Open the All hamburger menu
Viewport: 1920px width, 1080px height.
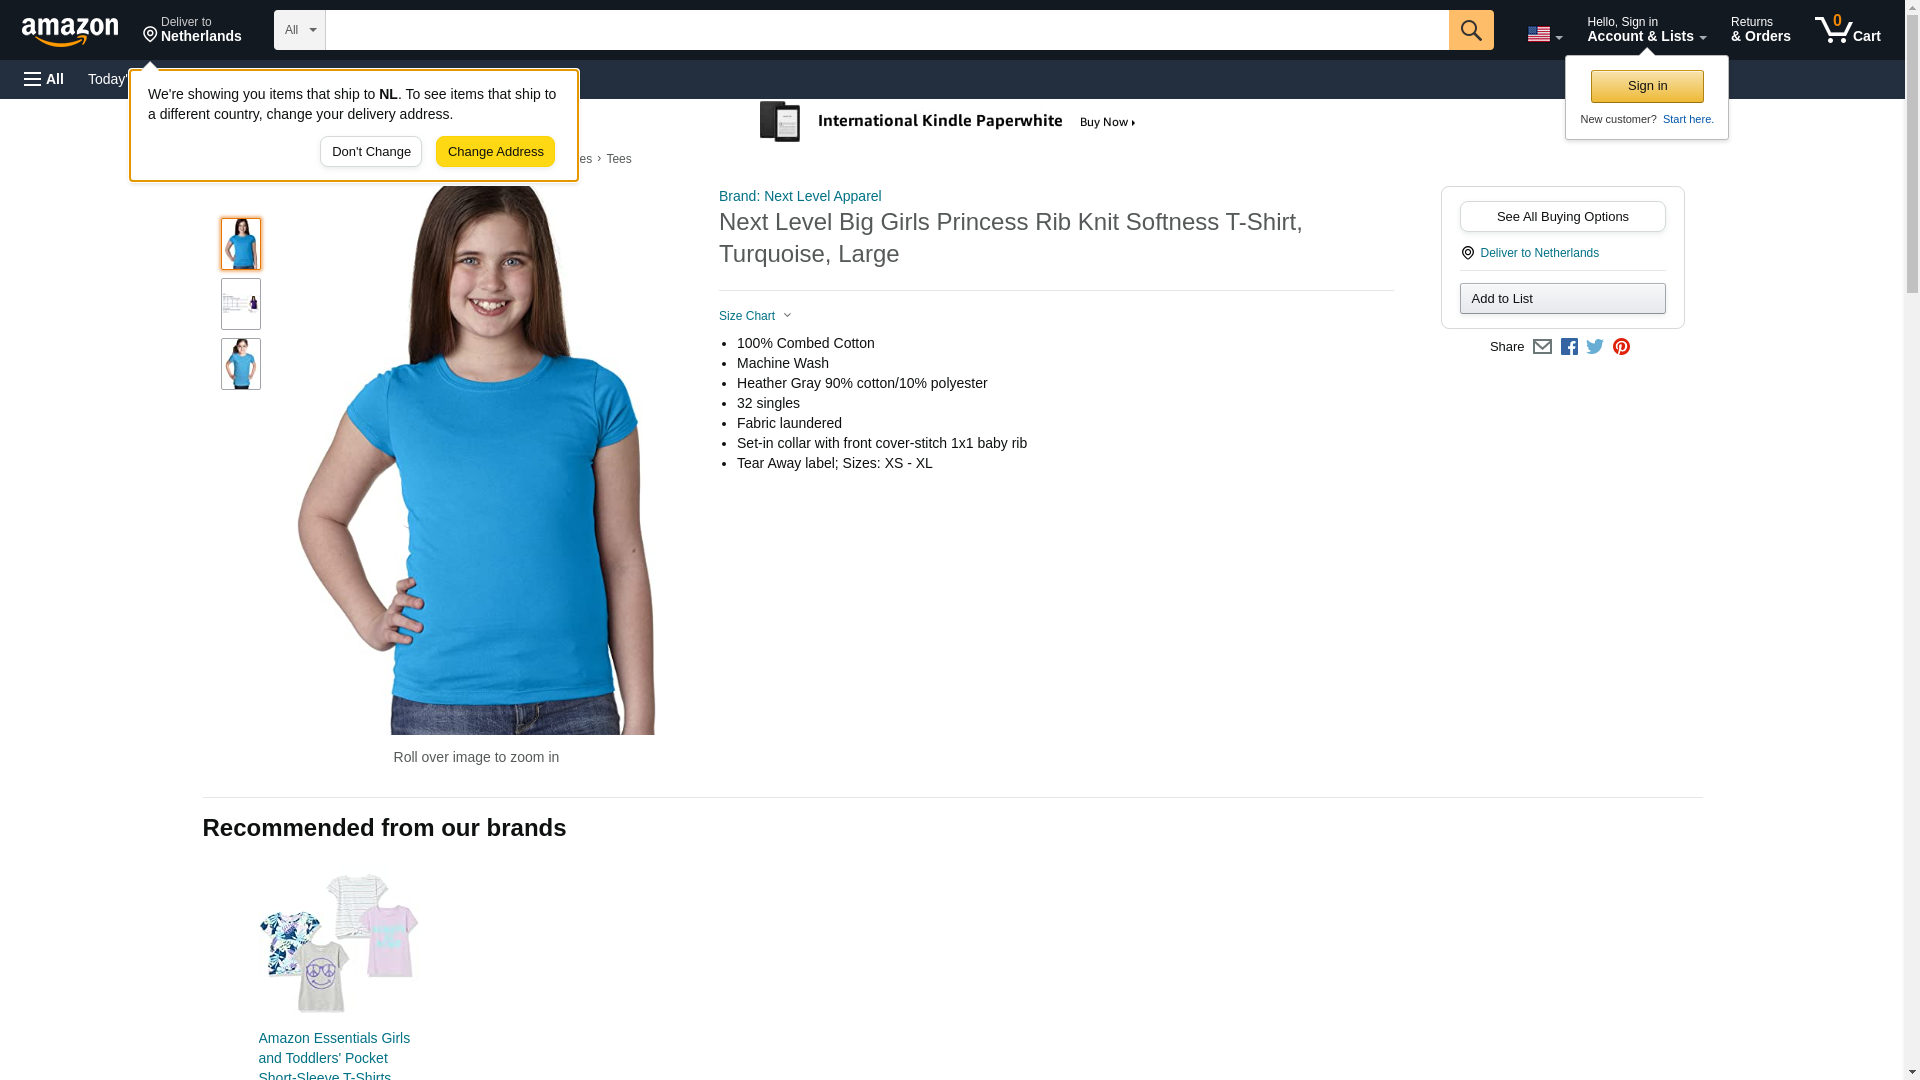(44, 79)
